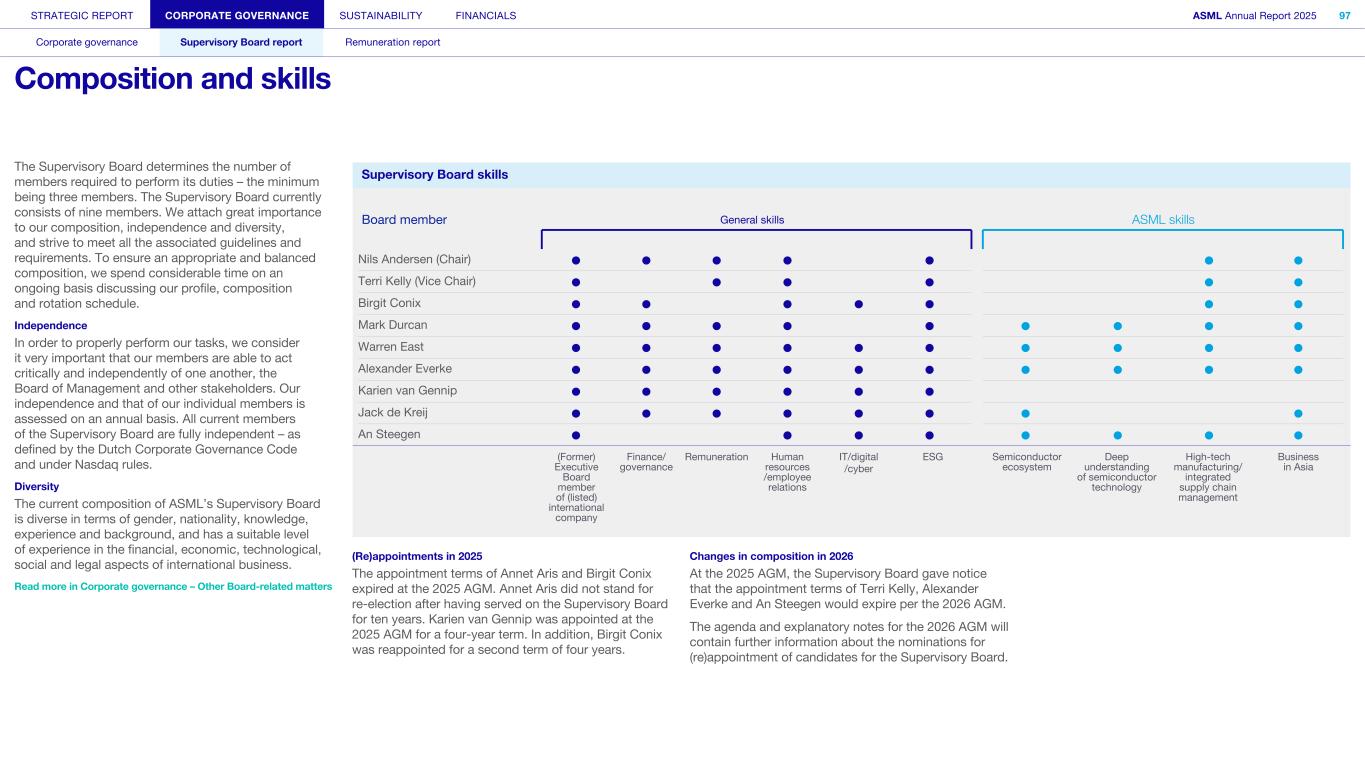Click the page number 97
Image resolution: width=1365 pixels, height=769 pixels.
[x=1344, y=15]
